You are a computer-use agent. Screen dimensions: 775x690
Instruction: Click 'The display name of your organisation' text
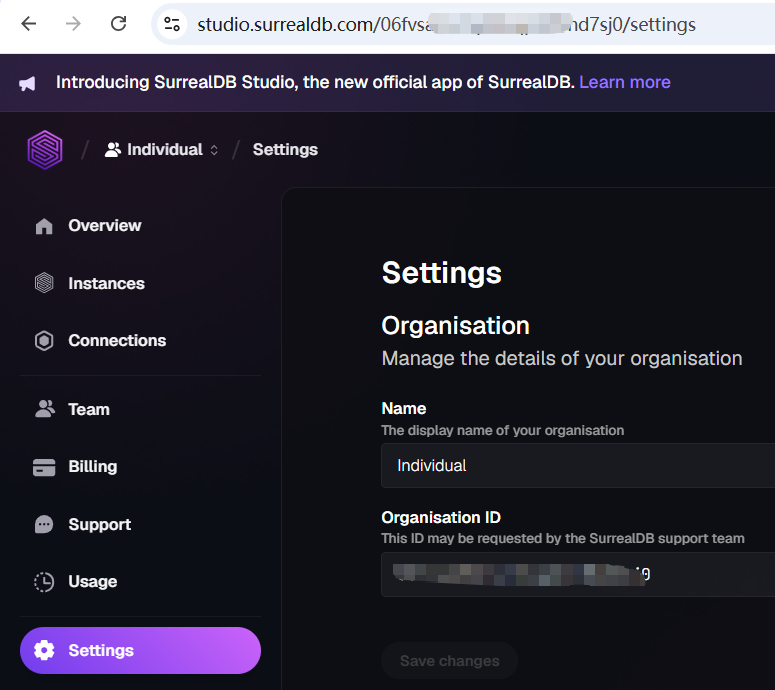click(503, 431)
